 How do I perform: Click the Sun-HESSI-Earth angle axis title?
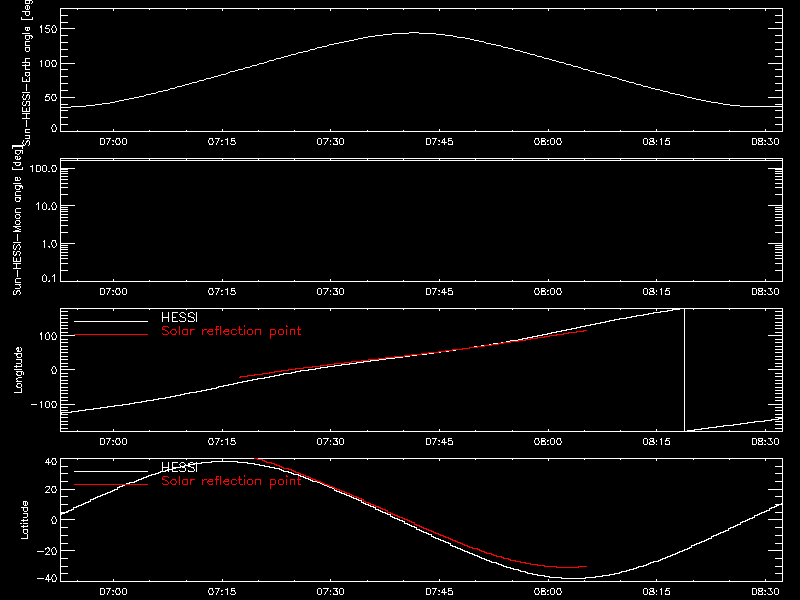[x=27, y=73]
